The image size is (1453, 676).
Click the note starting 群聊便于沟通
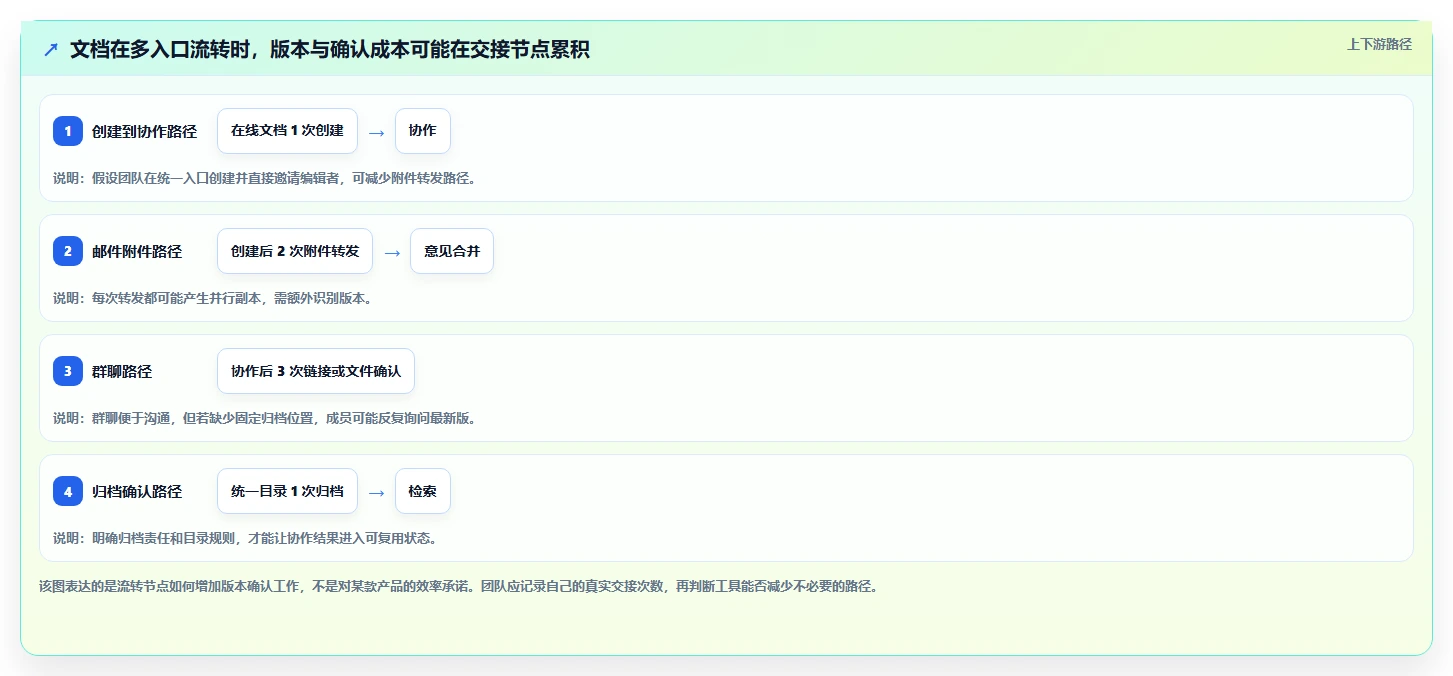point(265,418)
